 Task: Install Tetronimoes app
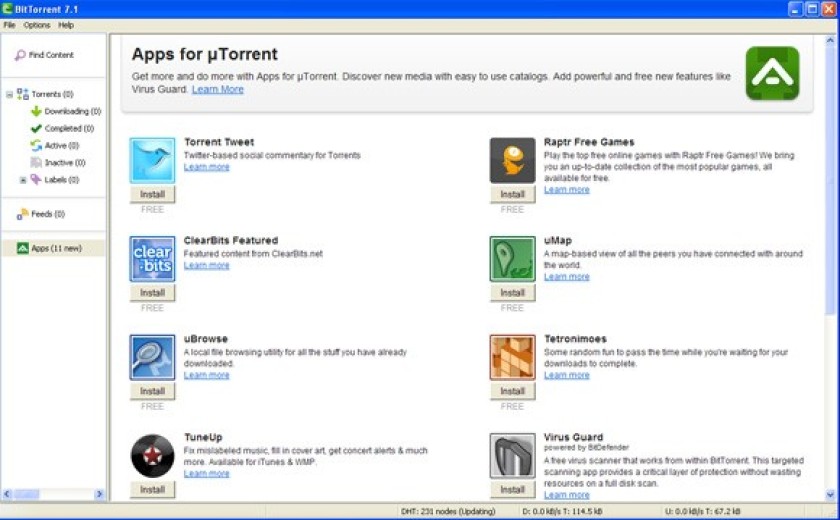512,391
